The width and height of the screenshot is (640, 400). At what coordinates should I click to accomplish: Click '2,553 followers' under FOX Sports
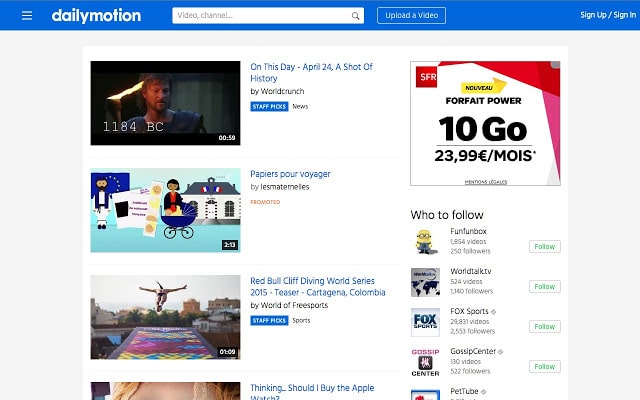pos(473,331)
